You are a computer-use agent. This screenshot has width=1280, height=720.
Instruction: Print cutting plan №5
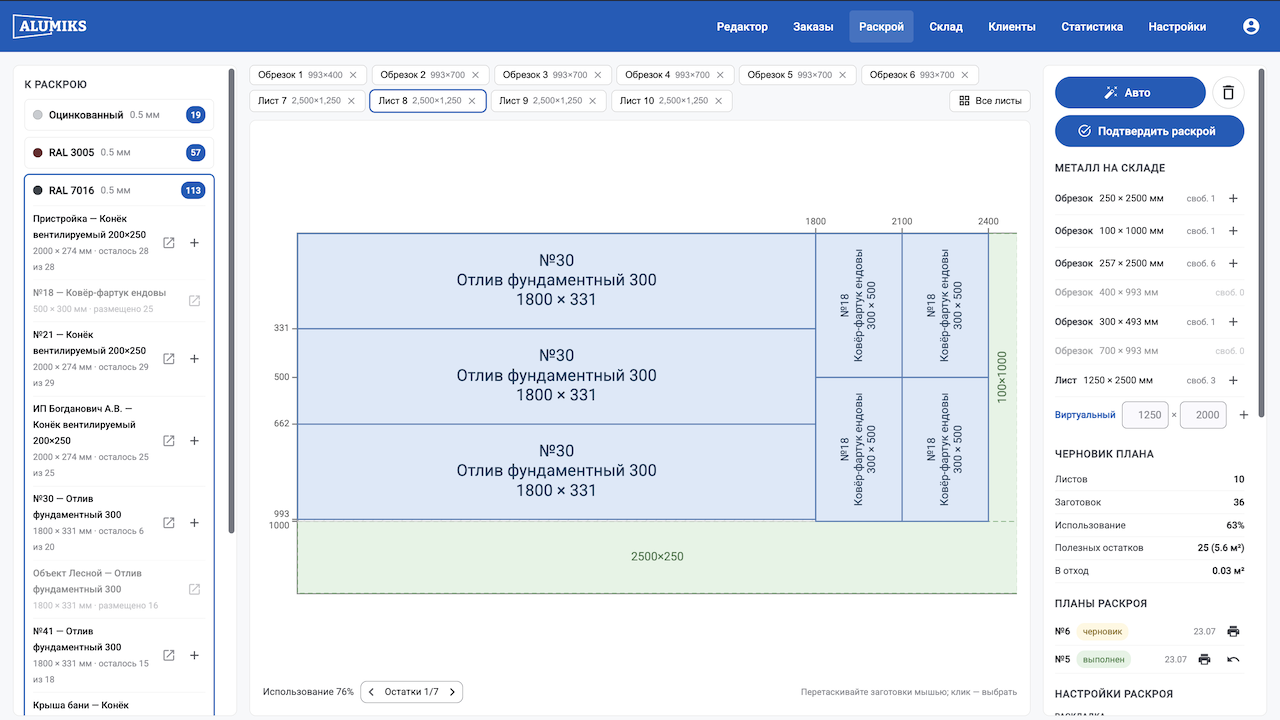pos(1204,659)
